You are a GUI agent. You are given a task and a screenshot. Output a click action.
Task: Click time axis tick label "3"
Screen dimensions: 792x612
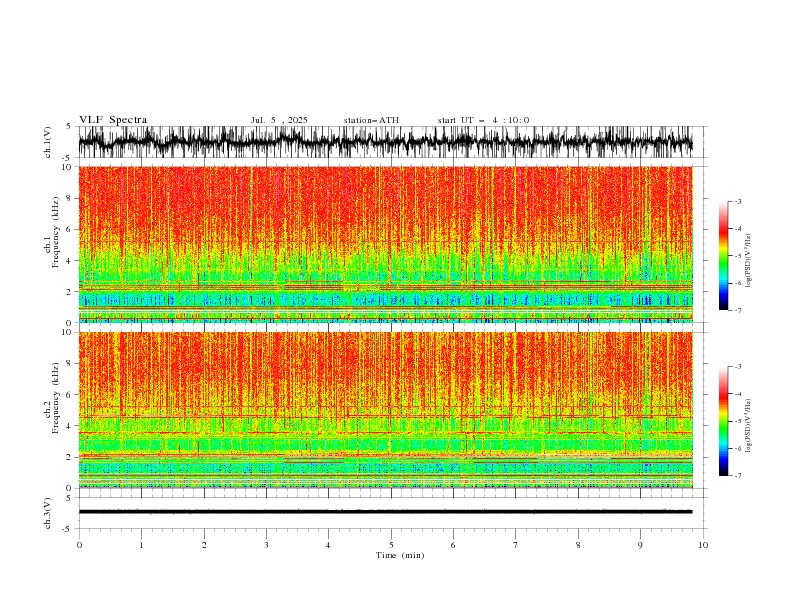266,545
